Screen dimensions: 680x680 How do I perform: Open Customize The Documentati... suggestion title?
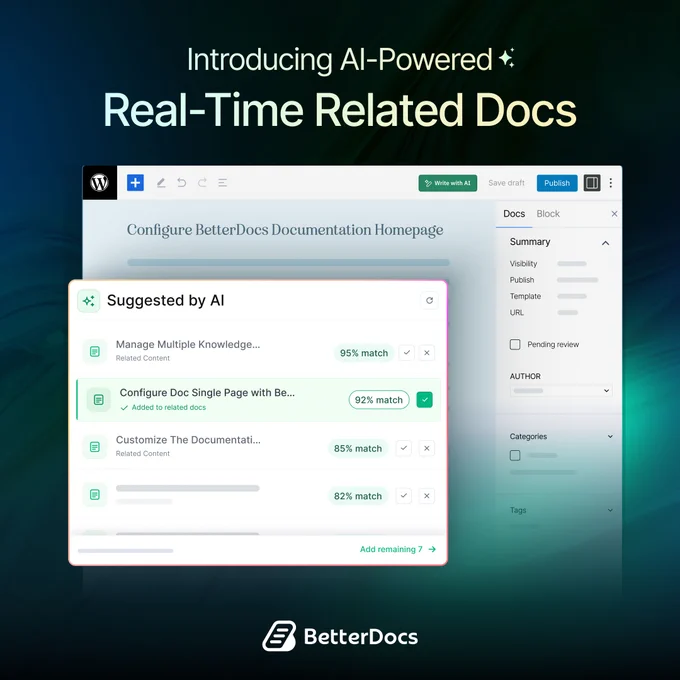[188, 440]
